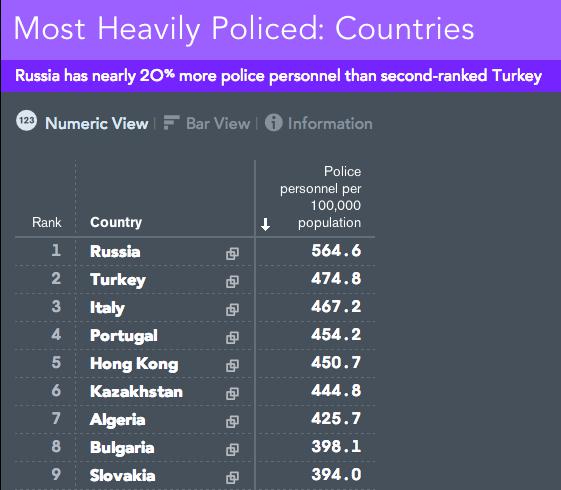Click the Rank column header

(x=47, y=222)
